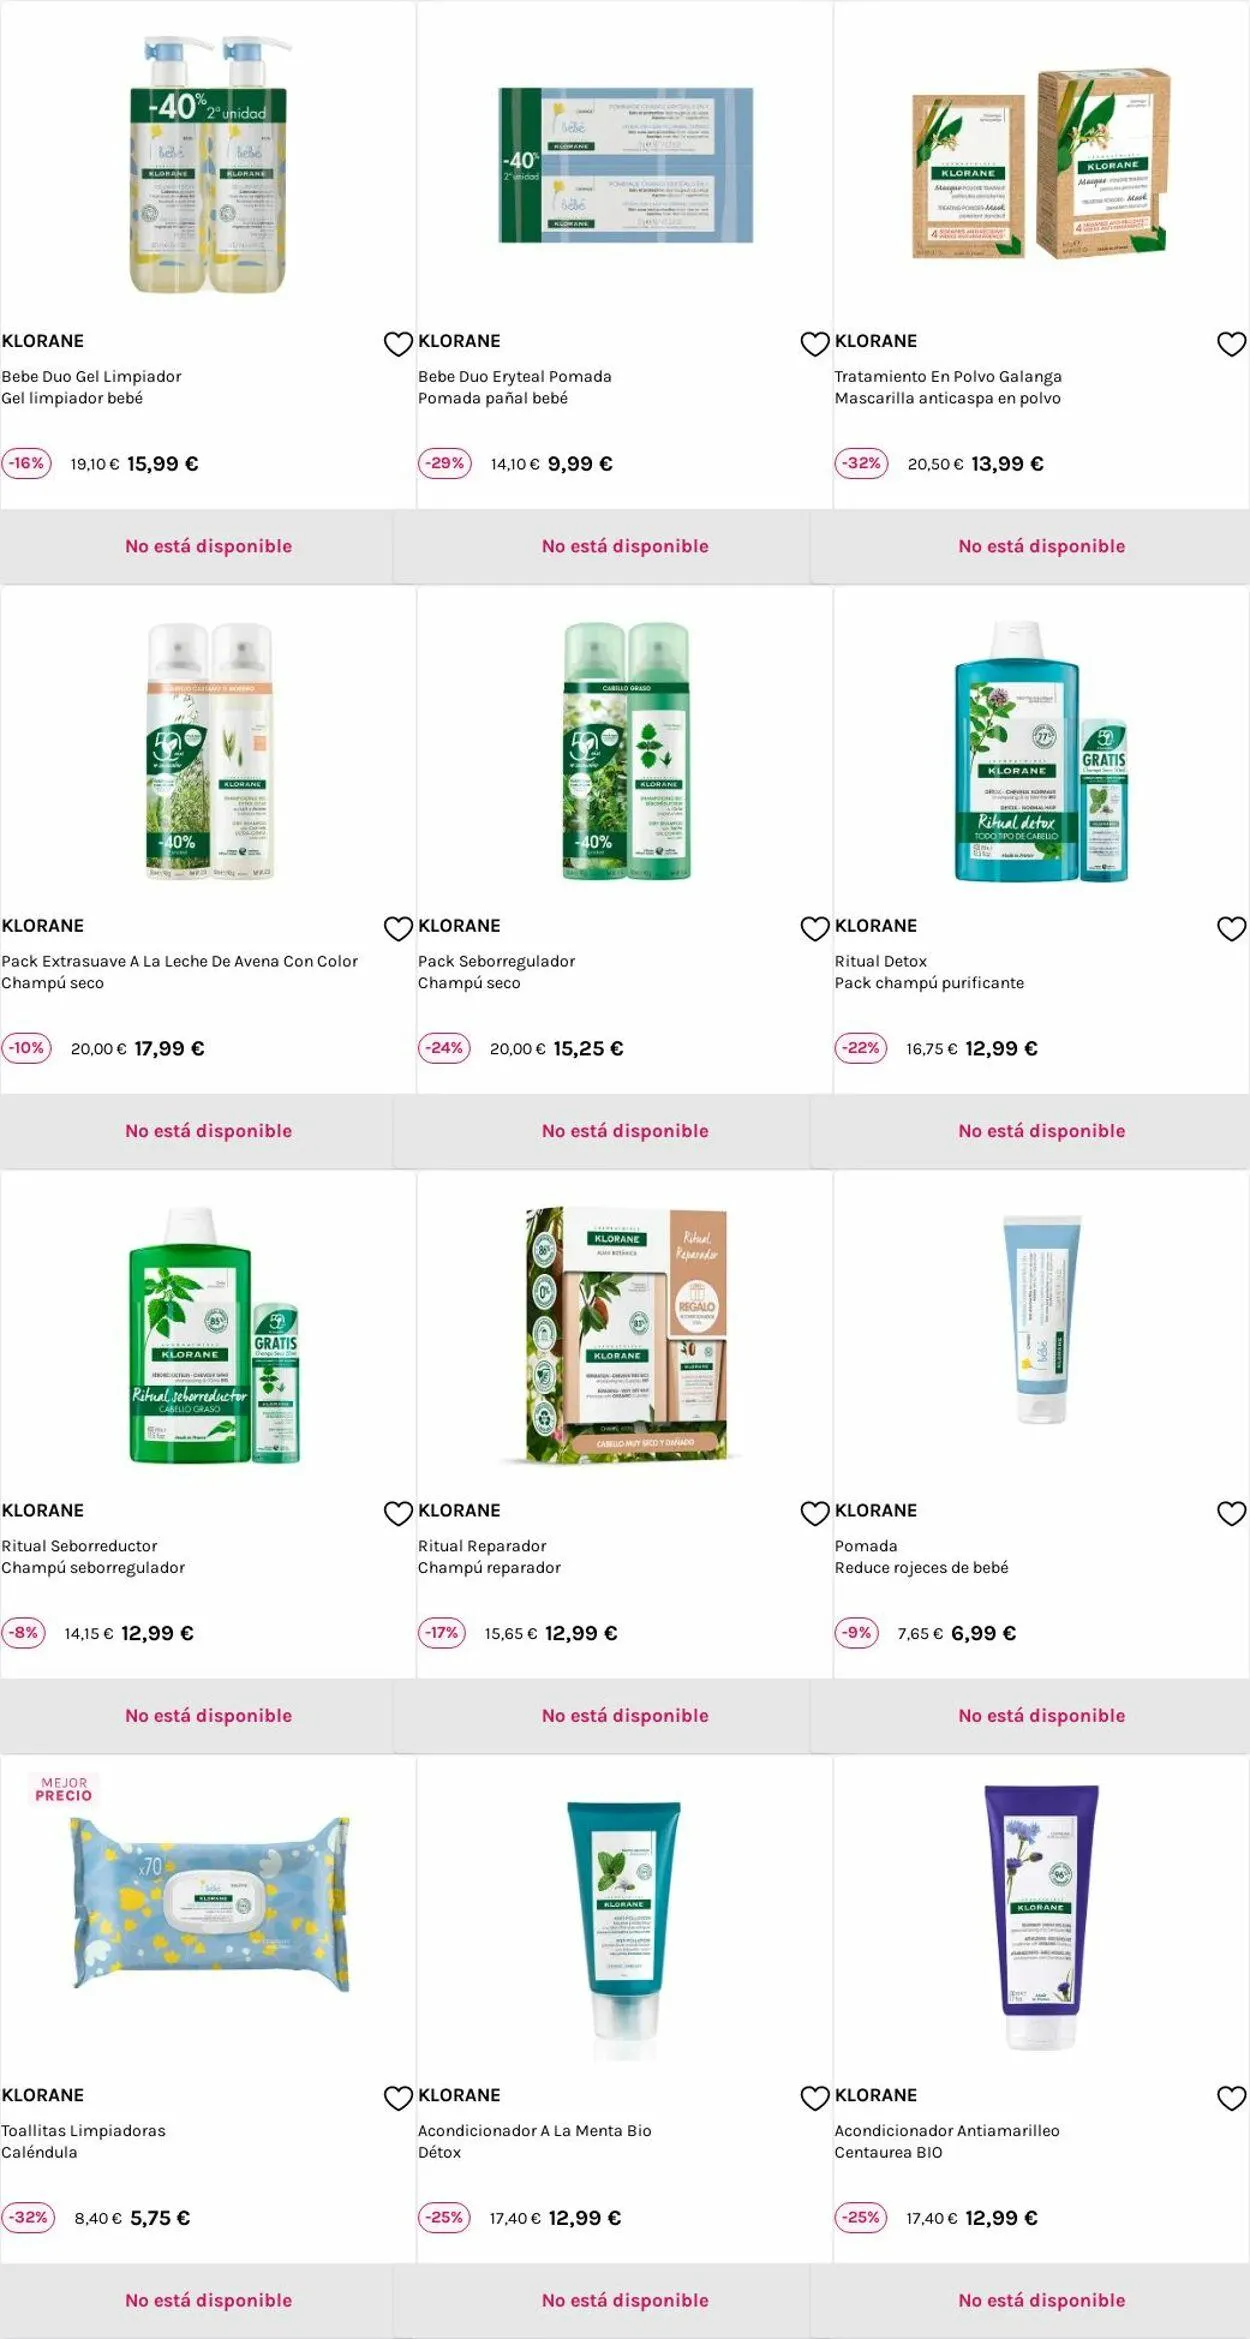The height and width of the screenshot is (2339, 1250).
Task: Open Tratamiento En Polvo Galanga title link
Action: [x=948, y=376]
